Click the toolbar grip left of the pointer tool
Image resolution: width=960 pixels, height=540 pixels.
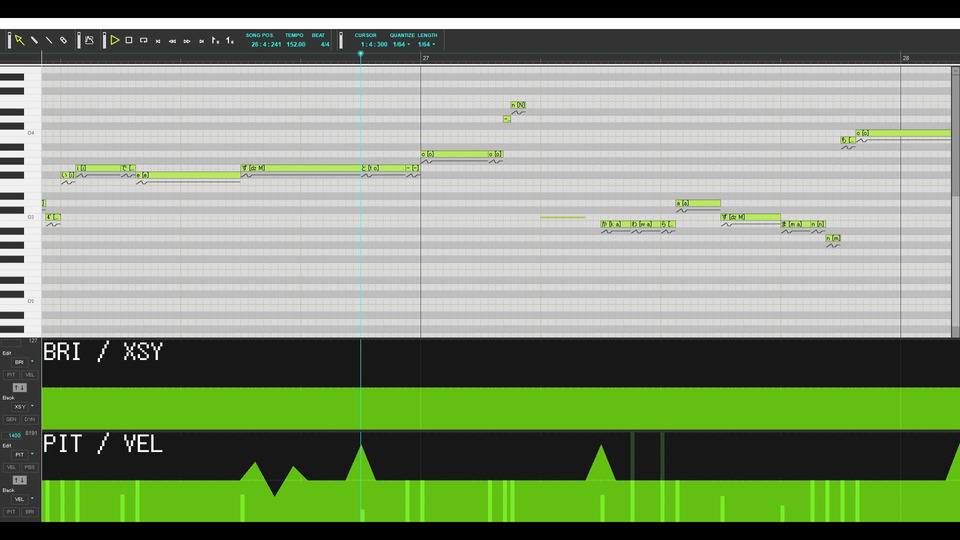coord(9,40)
